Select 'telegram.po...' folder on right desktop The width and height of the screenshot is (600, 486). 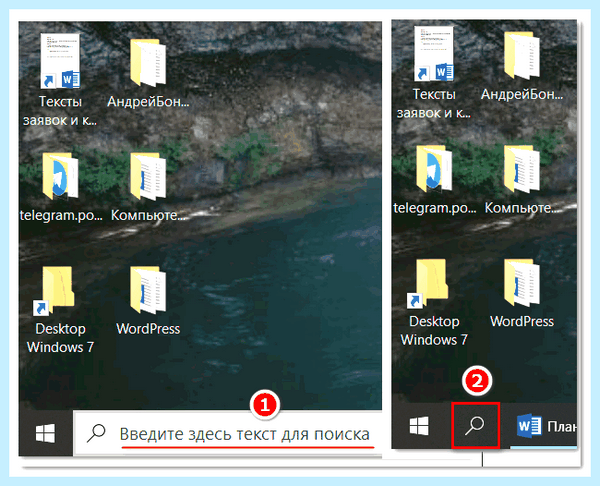(435, 180)
